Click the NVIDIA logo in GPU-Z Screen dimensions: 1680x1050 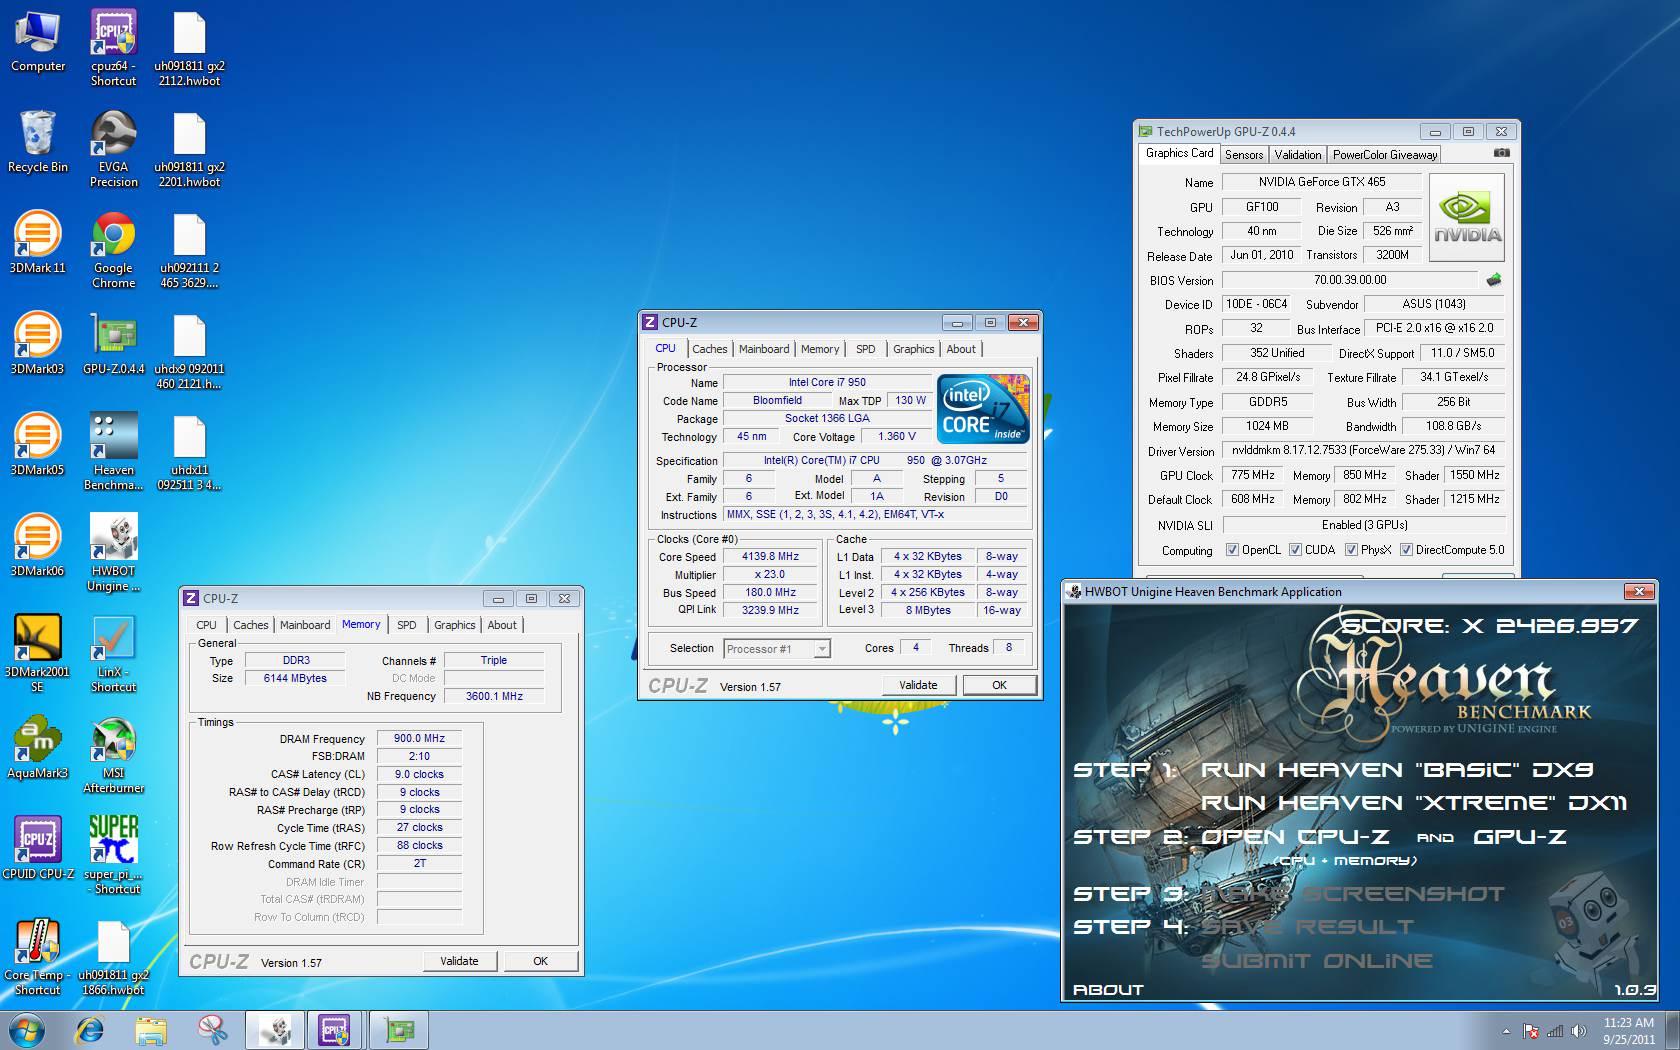(x=1467, y=218)
